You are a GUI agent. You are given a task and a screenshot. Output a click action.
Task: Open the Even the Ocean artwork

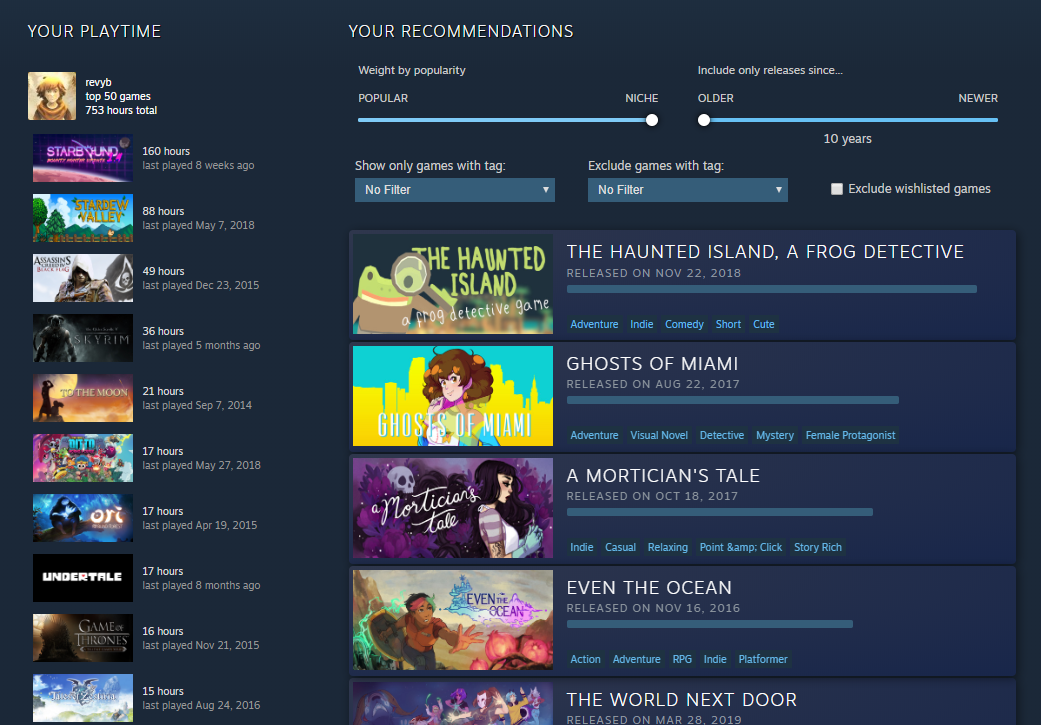(453, 619)
